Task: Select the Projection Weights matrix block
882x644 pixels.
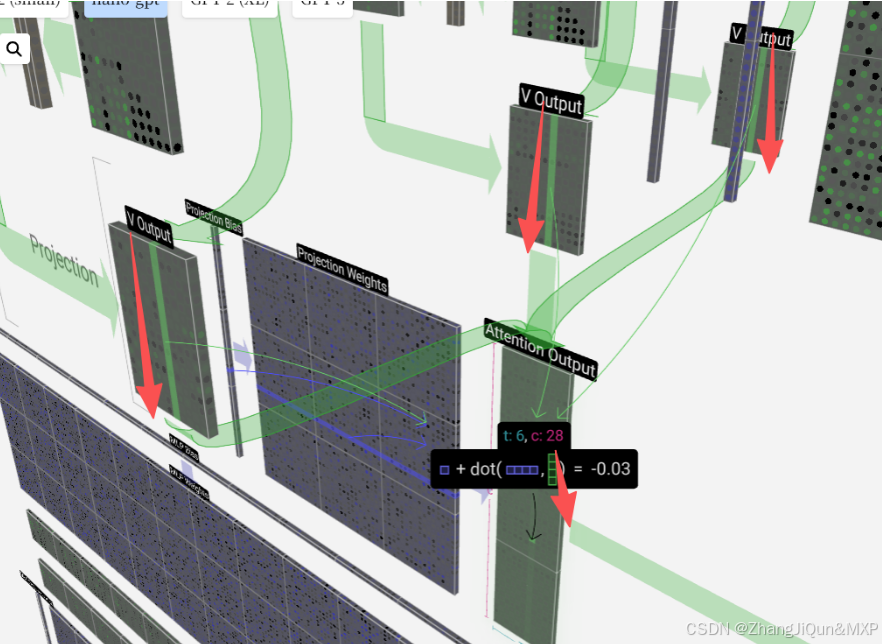Action: coord(354,416)
